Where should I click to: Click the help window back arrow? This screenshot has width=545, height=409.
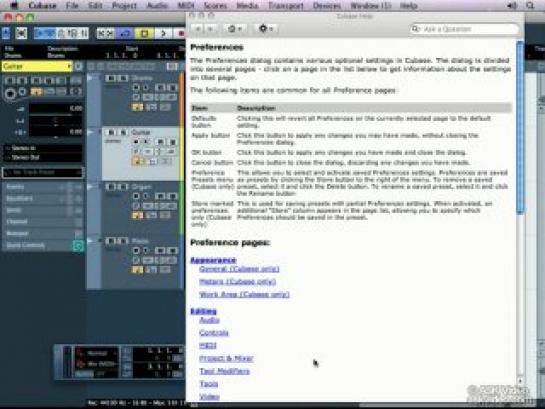click(198, 29)
